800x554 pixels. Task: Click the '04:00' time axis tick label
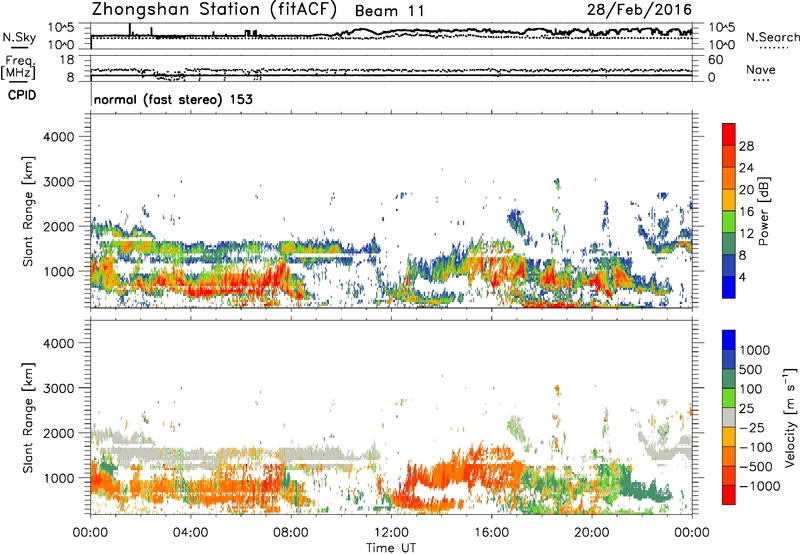[x=190, y=533]
